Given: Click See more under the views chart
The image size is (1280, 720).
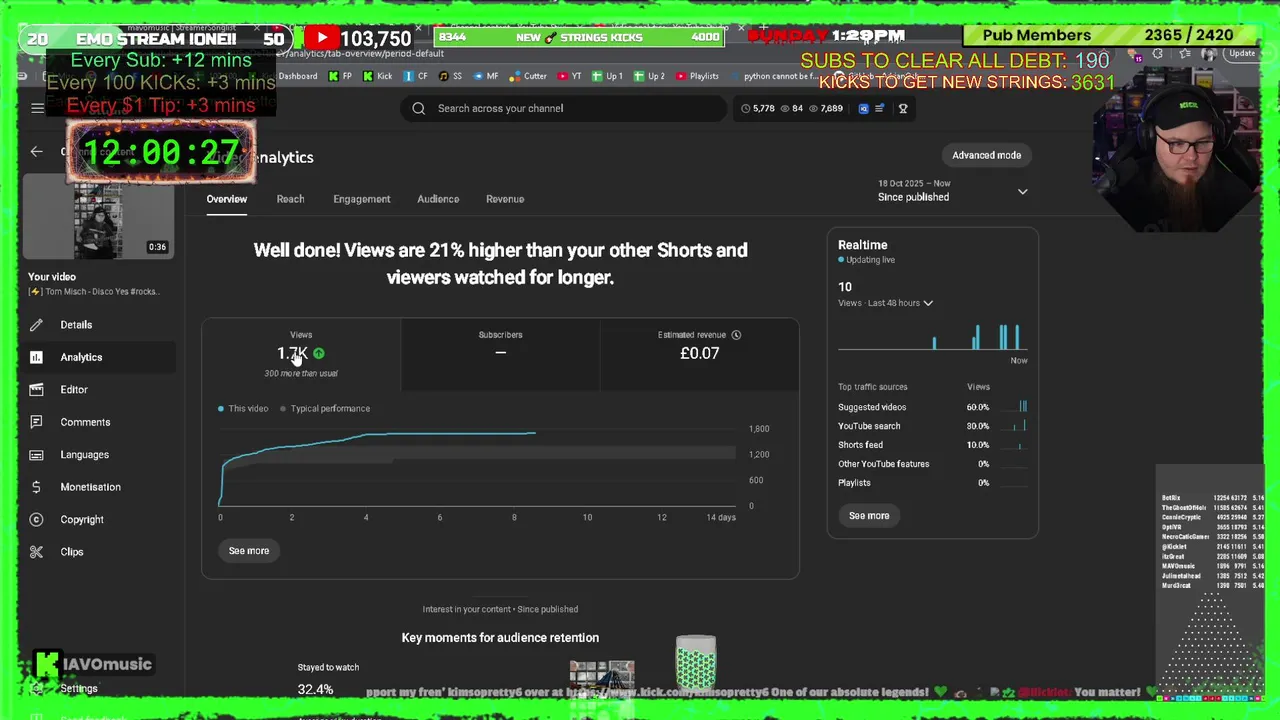Looking at the screenshot, I should [249, 551].
